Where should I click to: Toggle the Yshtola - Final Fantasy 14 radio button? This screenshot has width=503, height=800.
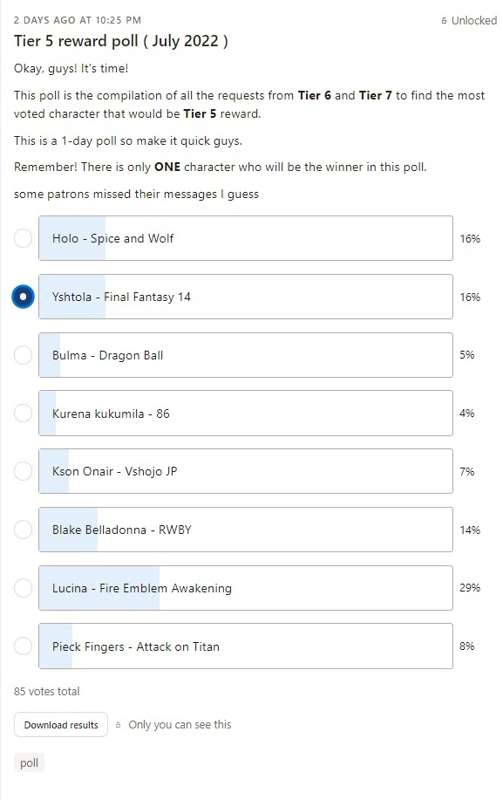point(23,296)
